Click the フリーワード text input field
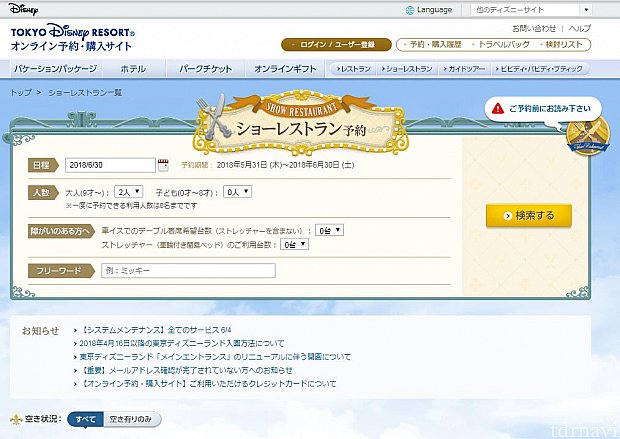Viewport: 620px width, 439px height. (x=188, y=271)
